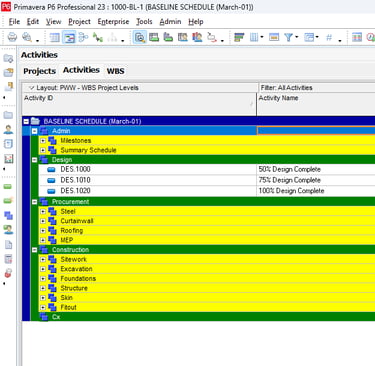The width and height of the screenshot is (375, 366).
Task: Expand the MEP group
Action: 43,240
